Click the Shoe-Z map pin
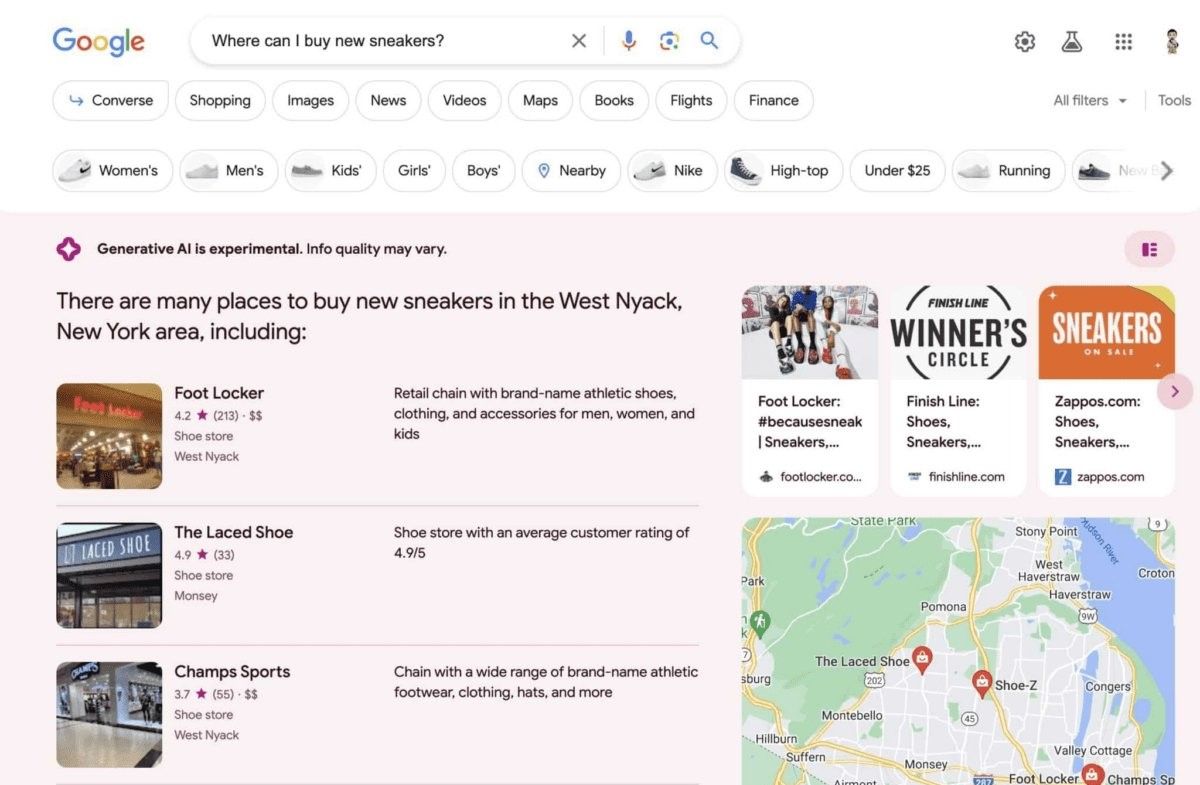This screenshot has height=785, width=1200. coord(981,684)
